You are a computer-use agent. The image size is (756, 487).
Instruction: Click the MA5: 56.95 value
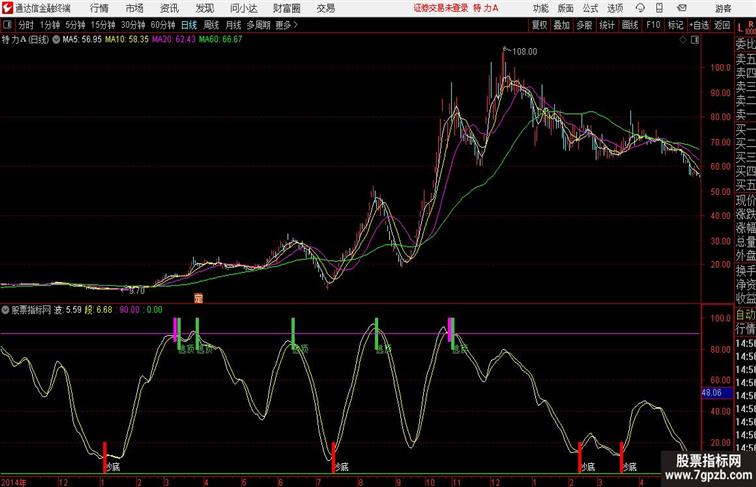click(x=82, y=40)
